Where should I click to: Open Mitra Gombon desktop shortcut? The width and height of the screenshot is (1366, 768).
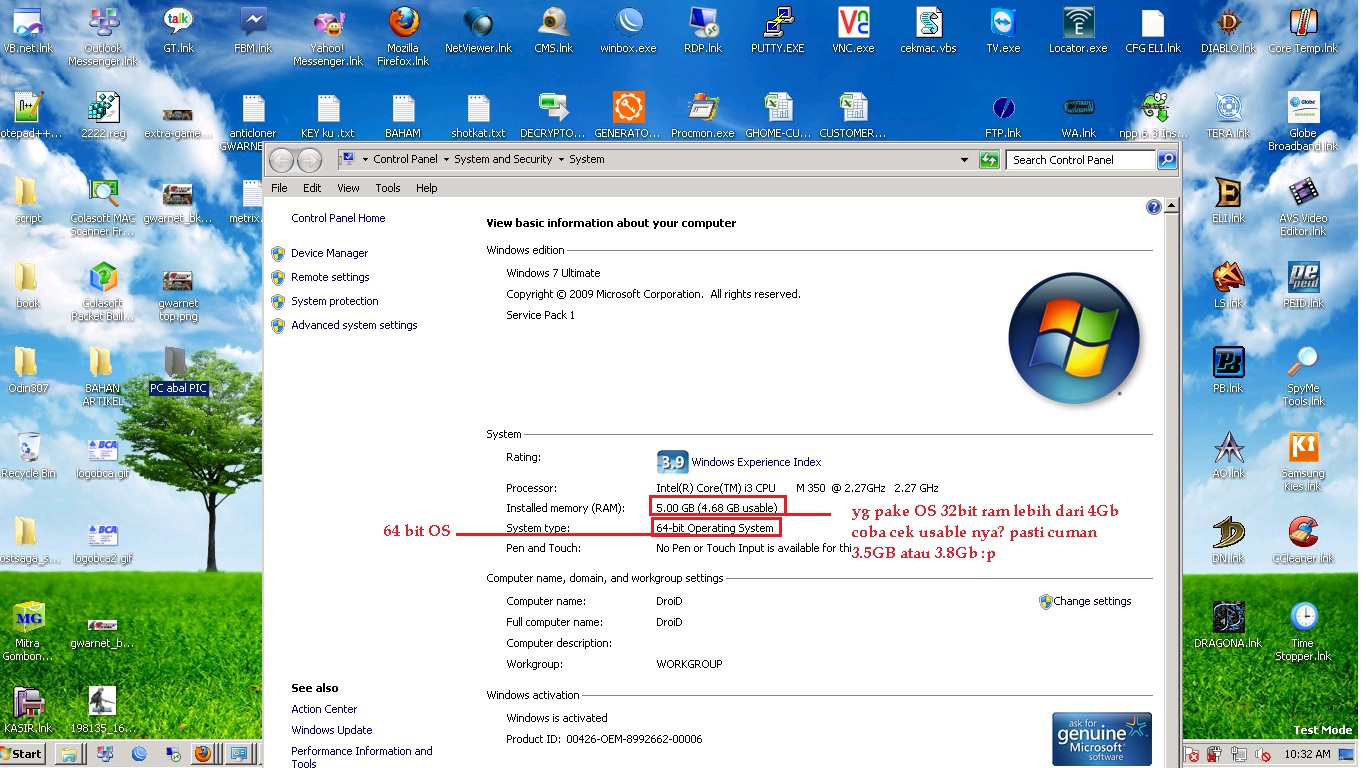28,632
